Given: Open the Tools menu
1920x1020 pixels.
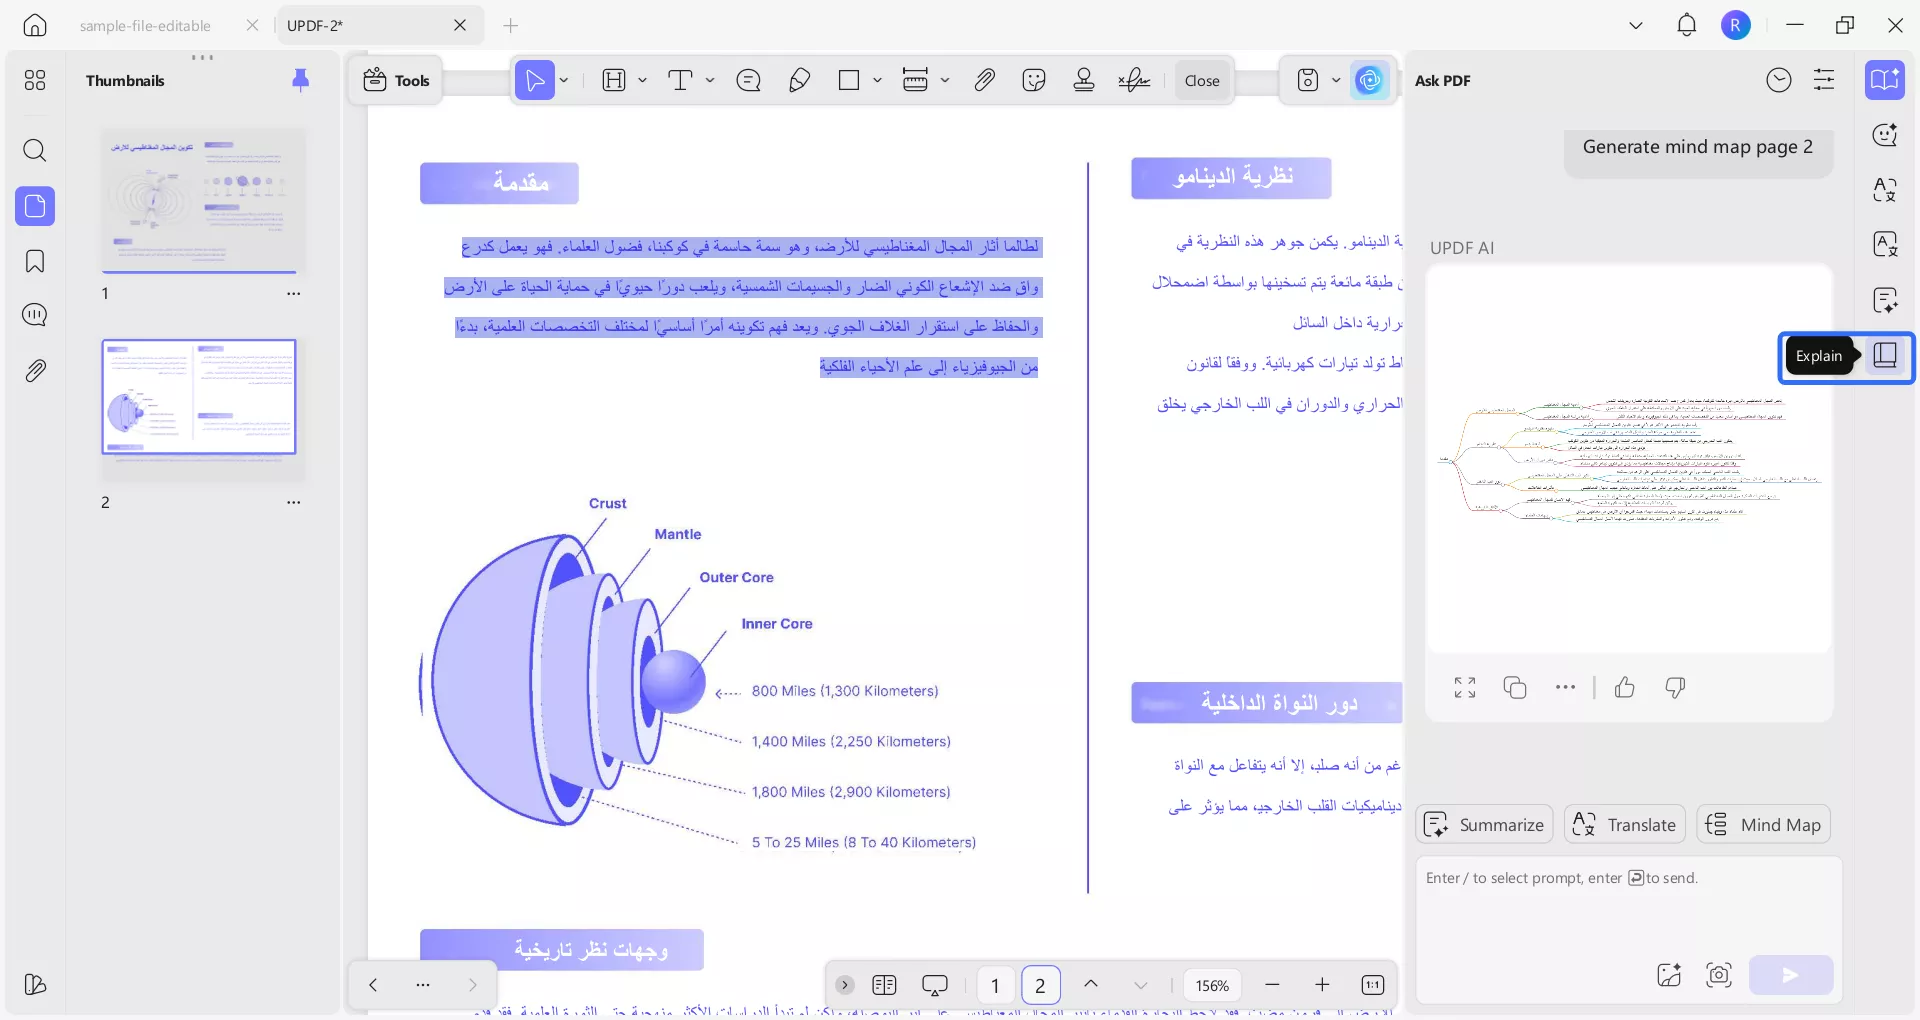Looking at the screenshot, I should pos(397,81).
